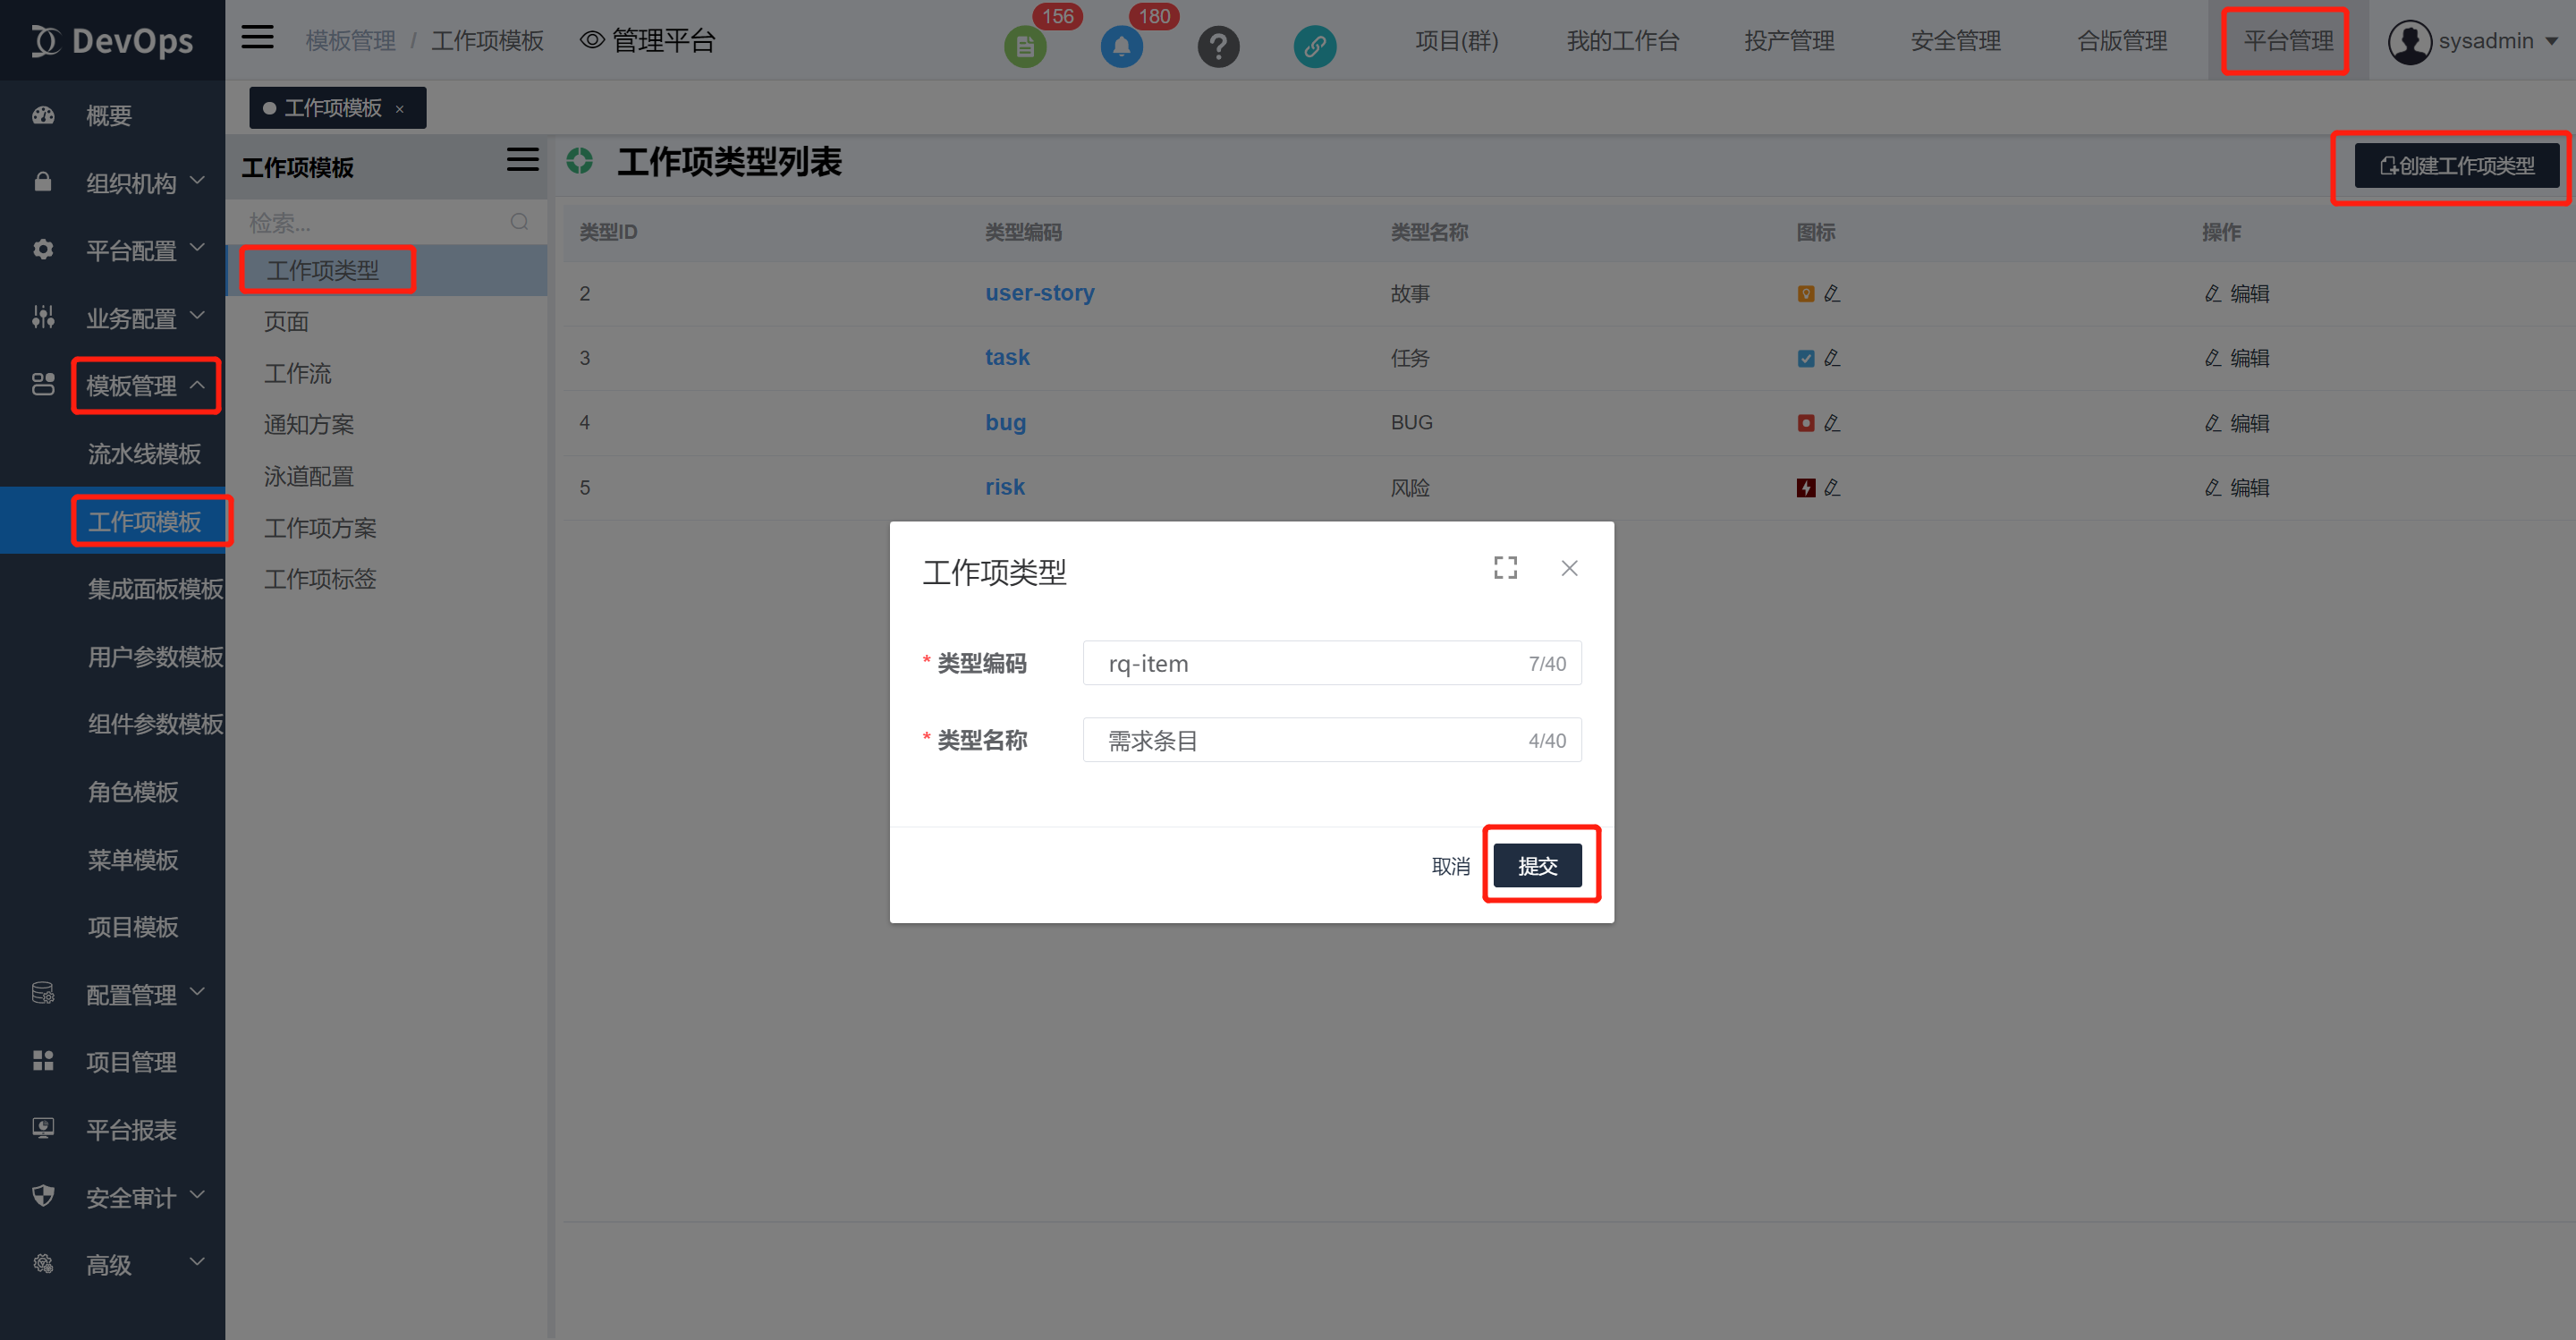Open the document icon showing 156 badge
Viewport: 2576px width, 1340px height.
1024,46
